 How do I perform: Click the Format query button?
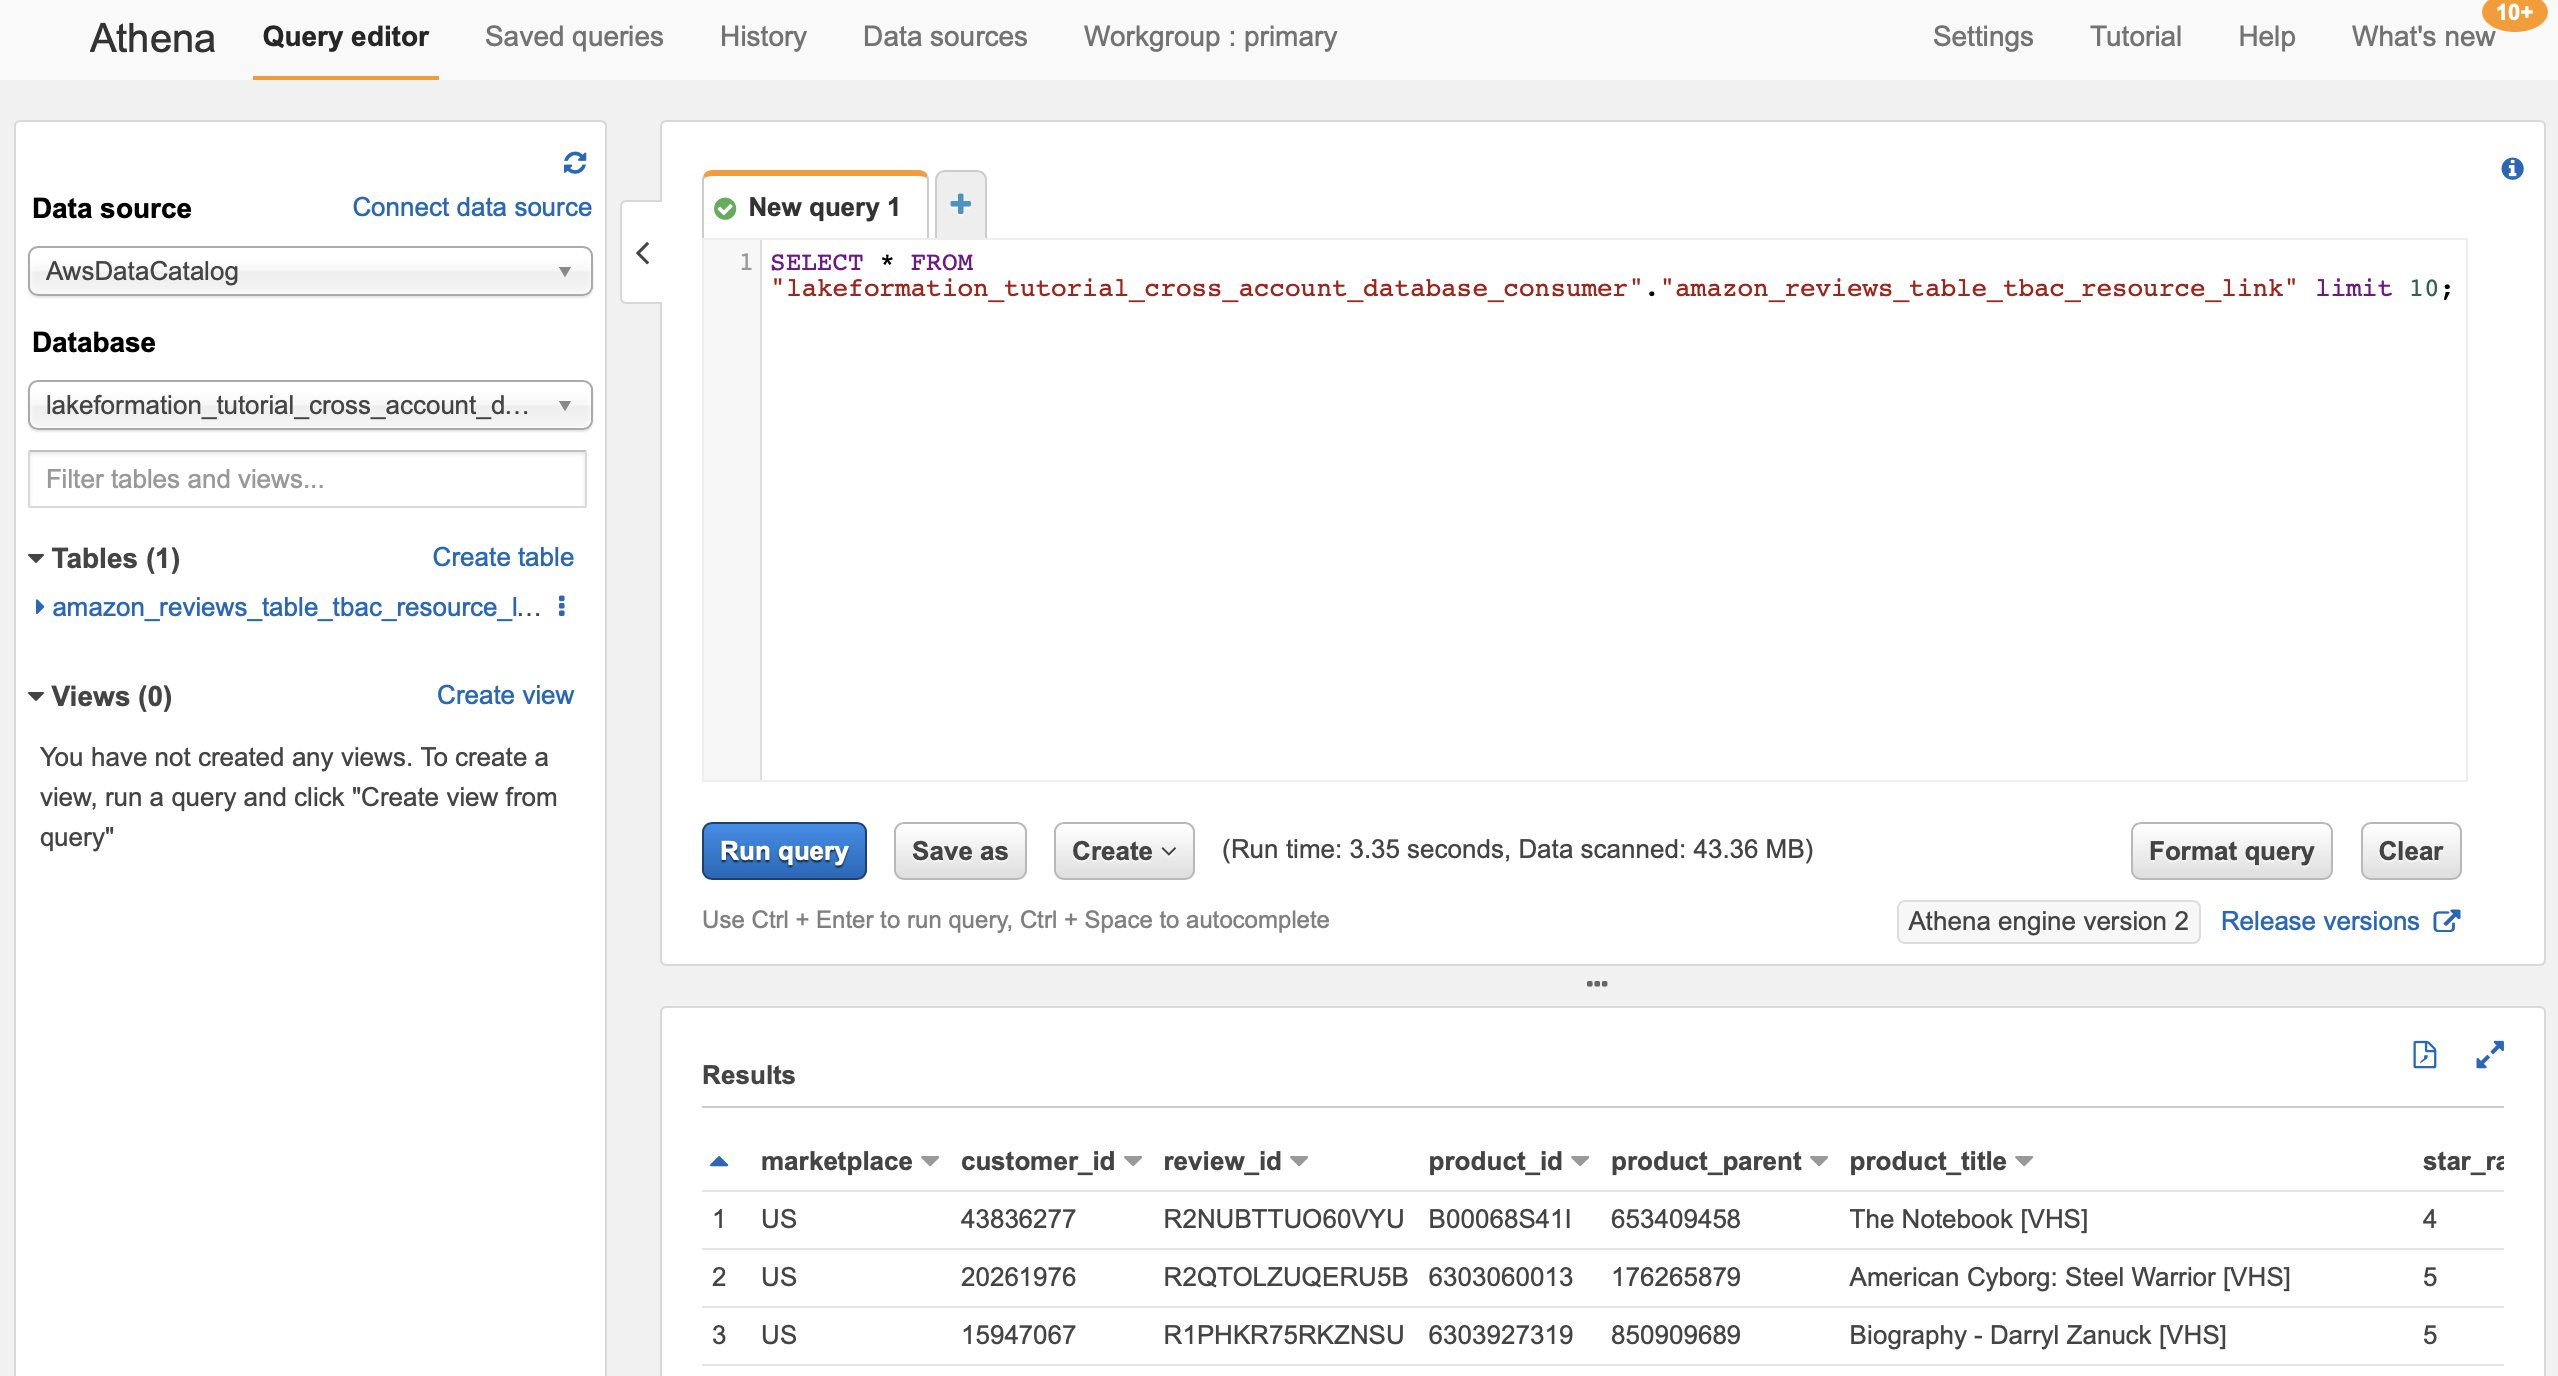pos(2230,851)
